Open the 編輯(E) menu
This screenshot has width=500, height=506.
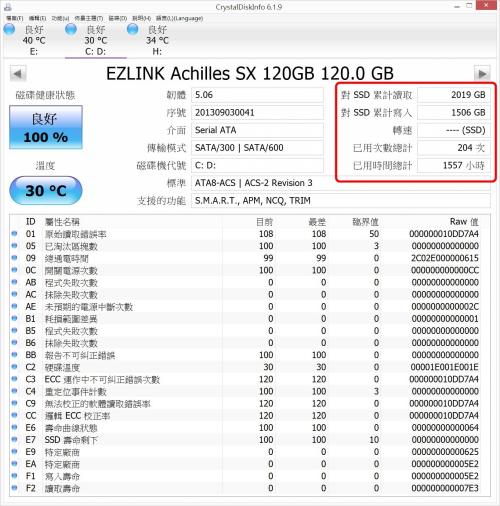click(37, 18)
